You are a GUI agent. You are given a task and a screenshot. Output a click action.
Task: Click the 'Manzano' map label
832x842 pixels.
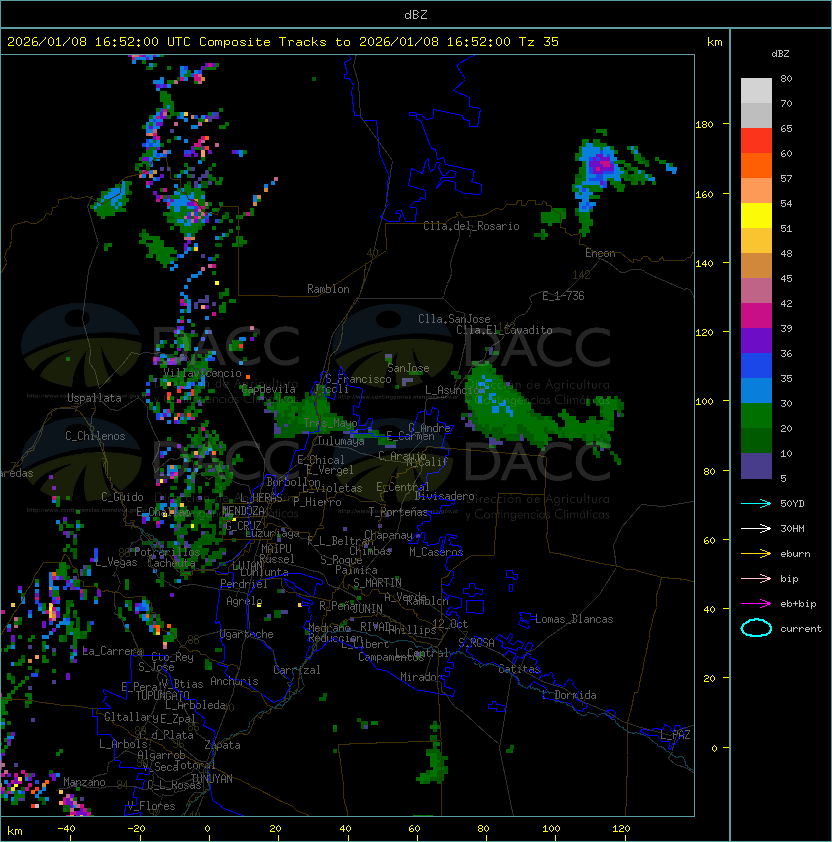pos(84,782)
